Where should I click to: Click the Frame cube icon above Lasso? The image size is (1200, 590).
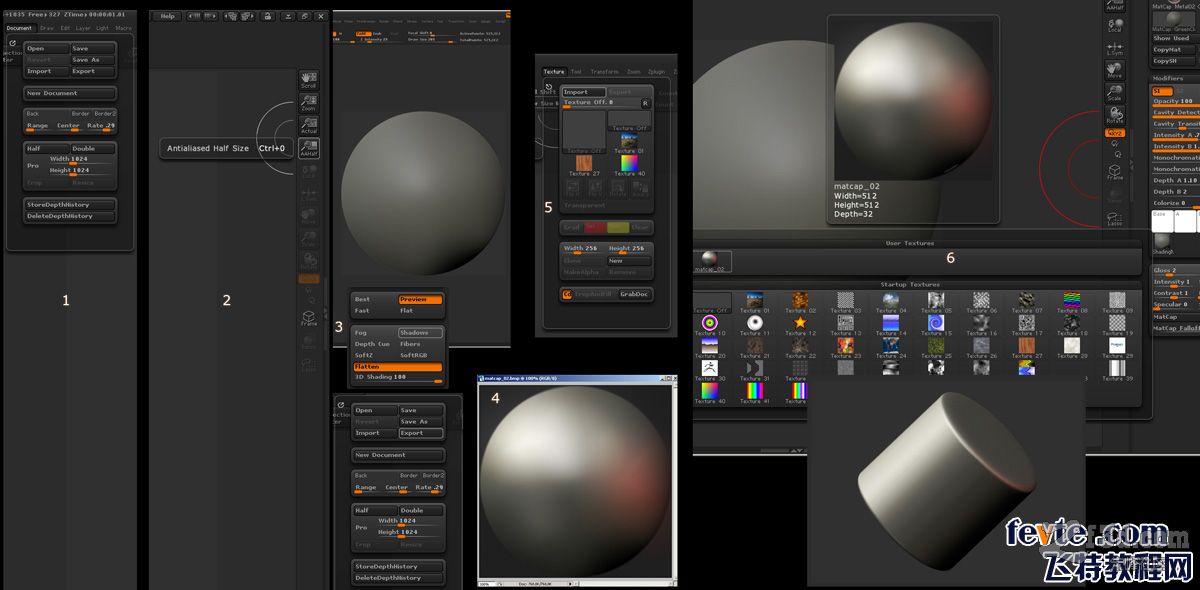(x=1114, y=172)
